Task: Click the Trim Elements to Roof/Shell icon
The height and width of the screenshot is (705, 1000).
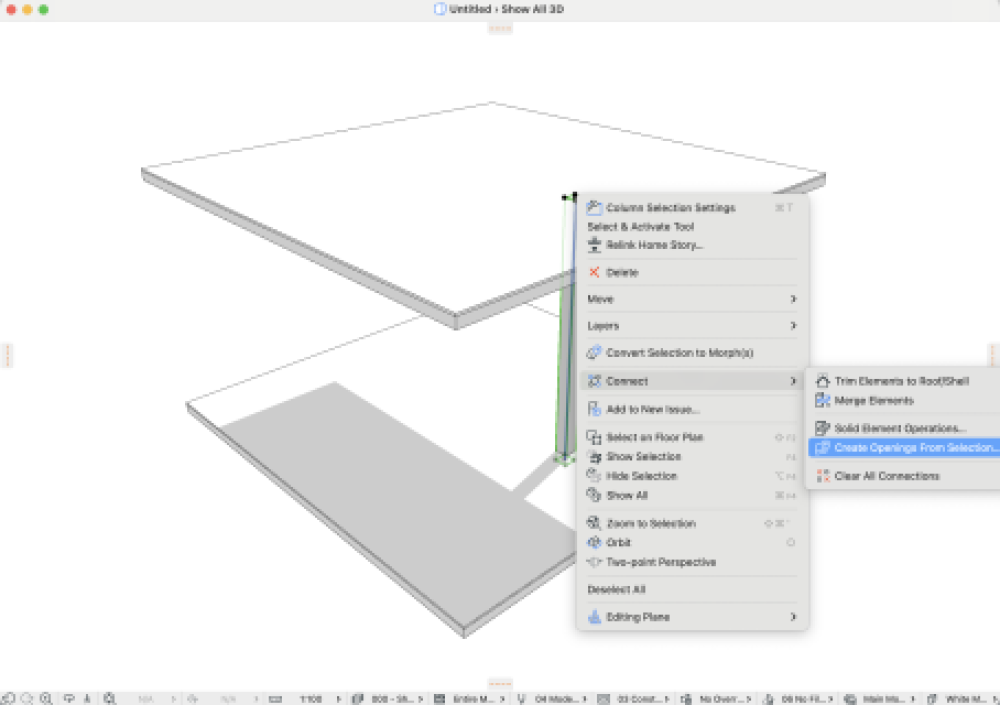Action: point(823,381)
